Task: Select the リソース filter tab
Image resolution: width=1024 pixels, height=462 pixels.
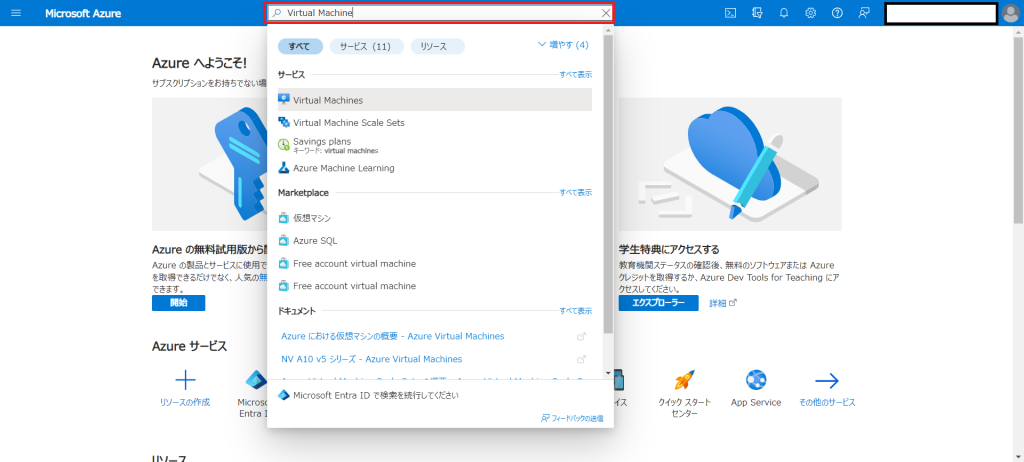Action: tap(438, 46)
